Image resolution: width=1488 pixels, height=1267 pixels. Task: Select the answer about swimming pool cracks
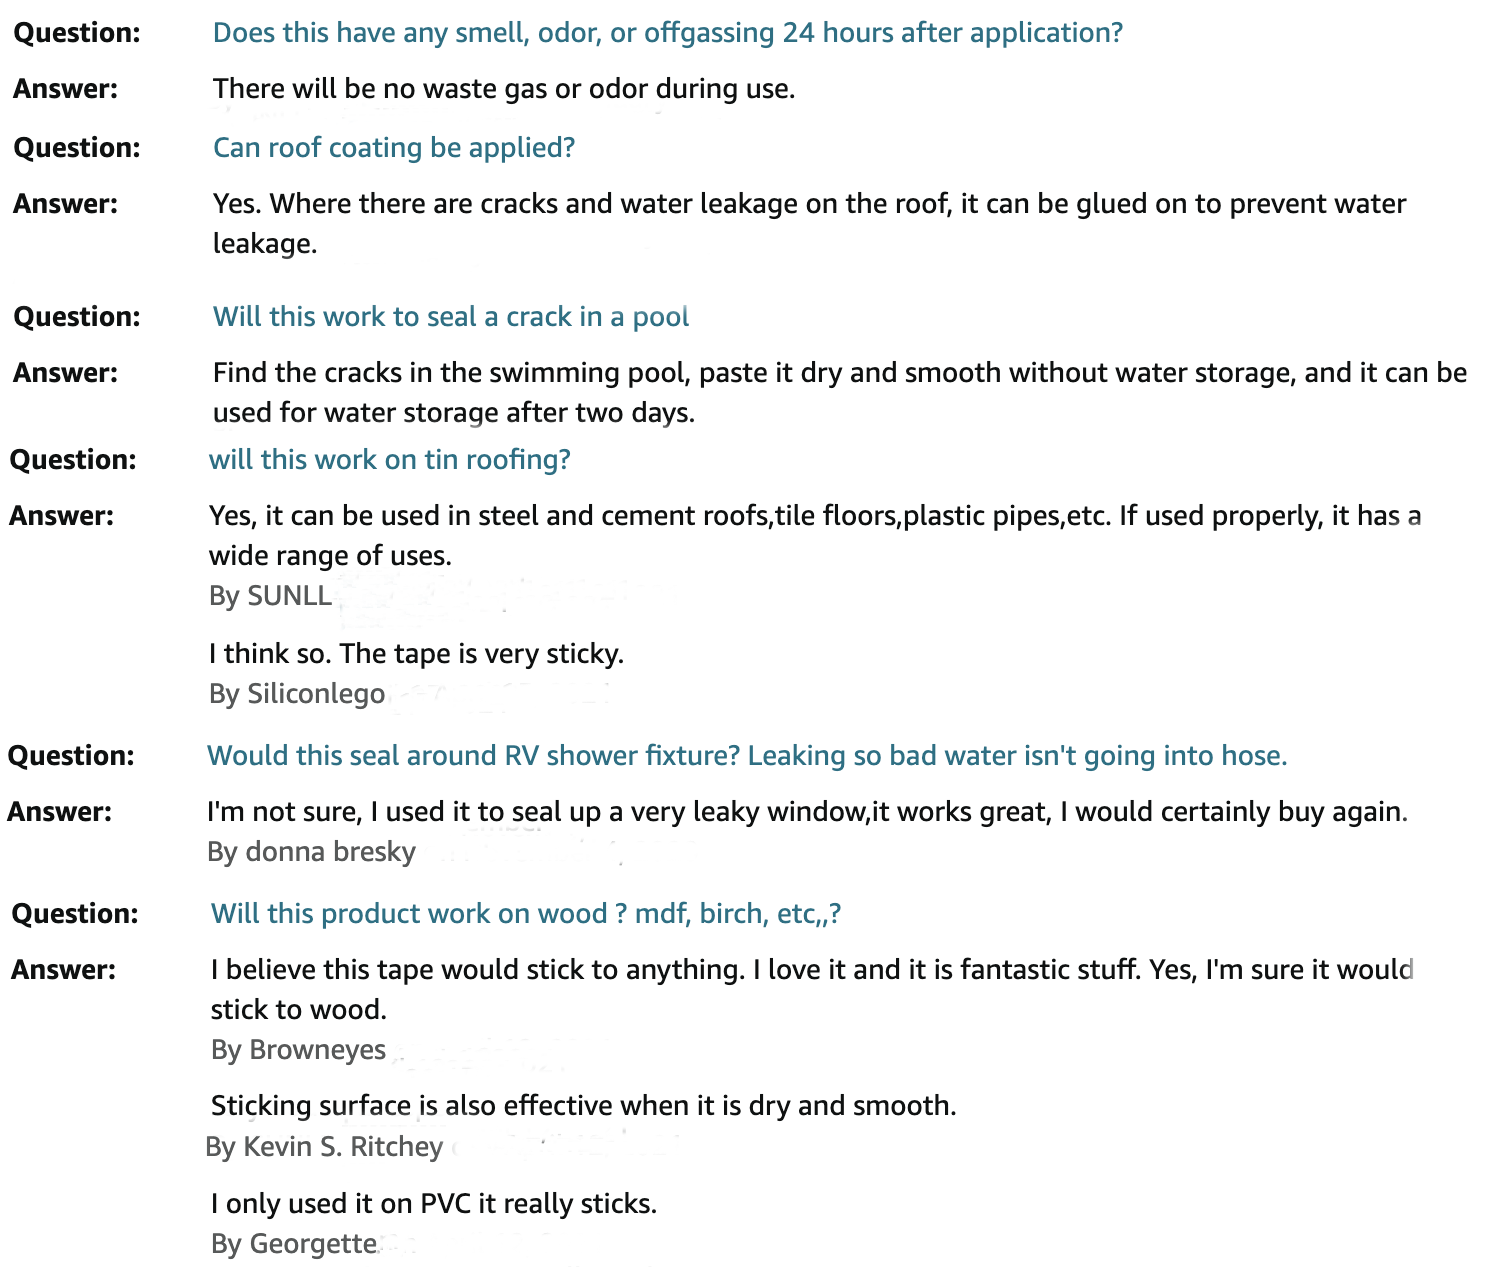839,373
